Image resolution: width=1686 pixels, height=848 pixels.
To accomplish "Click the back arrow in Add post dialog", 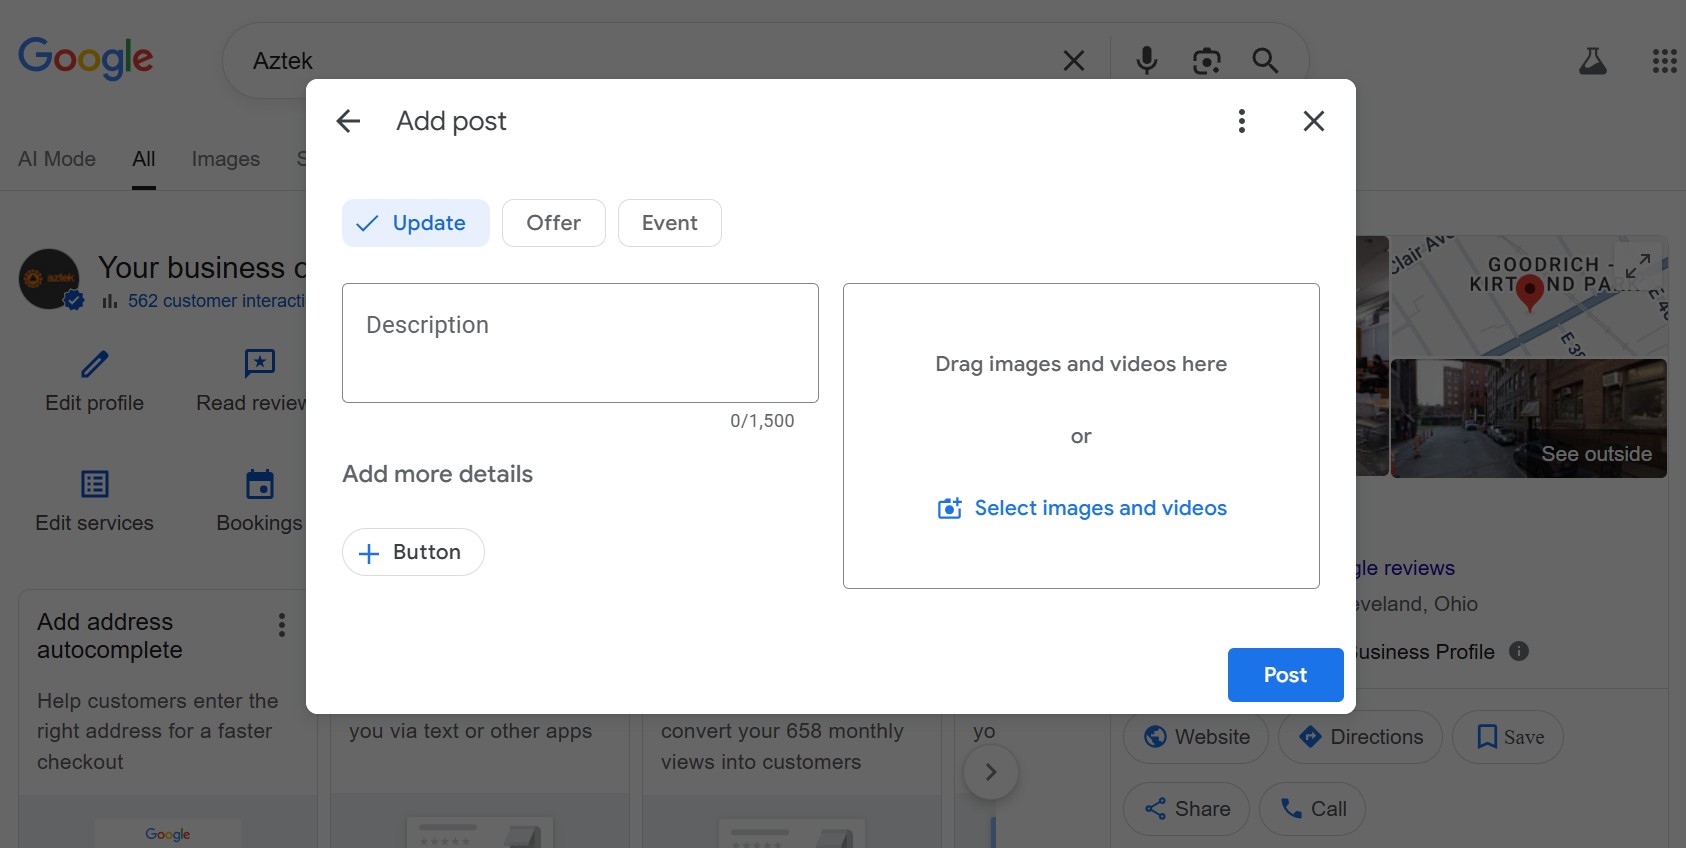I will pos(348,121).
